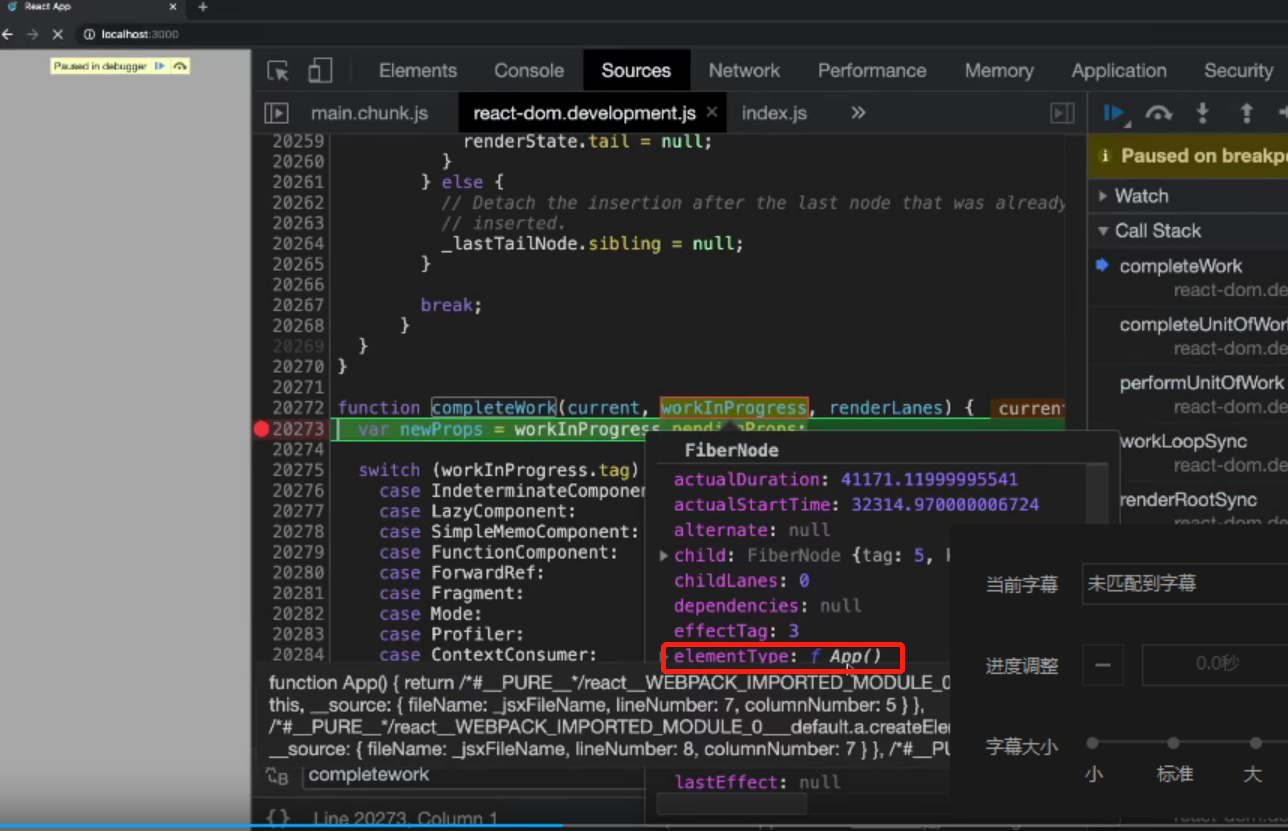The width and height of the screenshot is (1288, 831).
Task: Click the renderLanes parameter in code
Action: (x=886, y=408)
